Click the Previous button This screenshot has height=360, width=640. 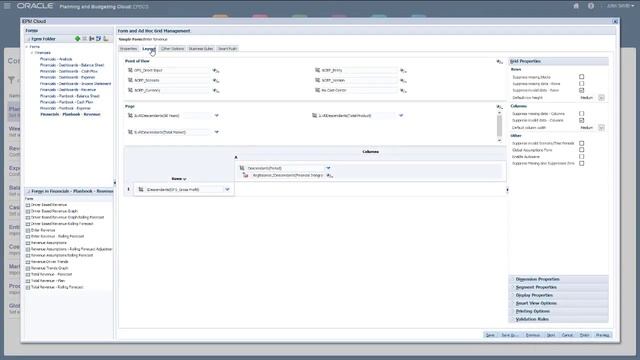pos(533,335)
